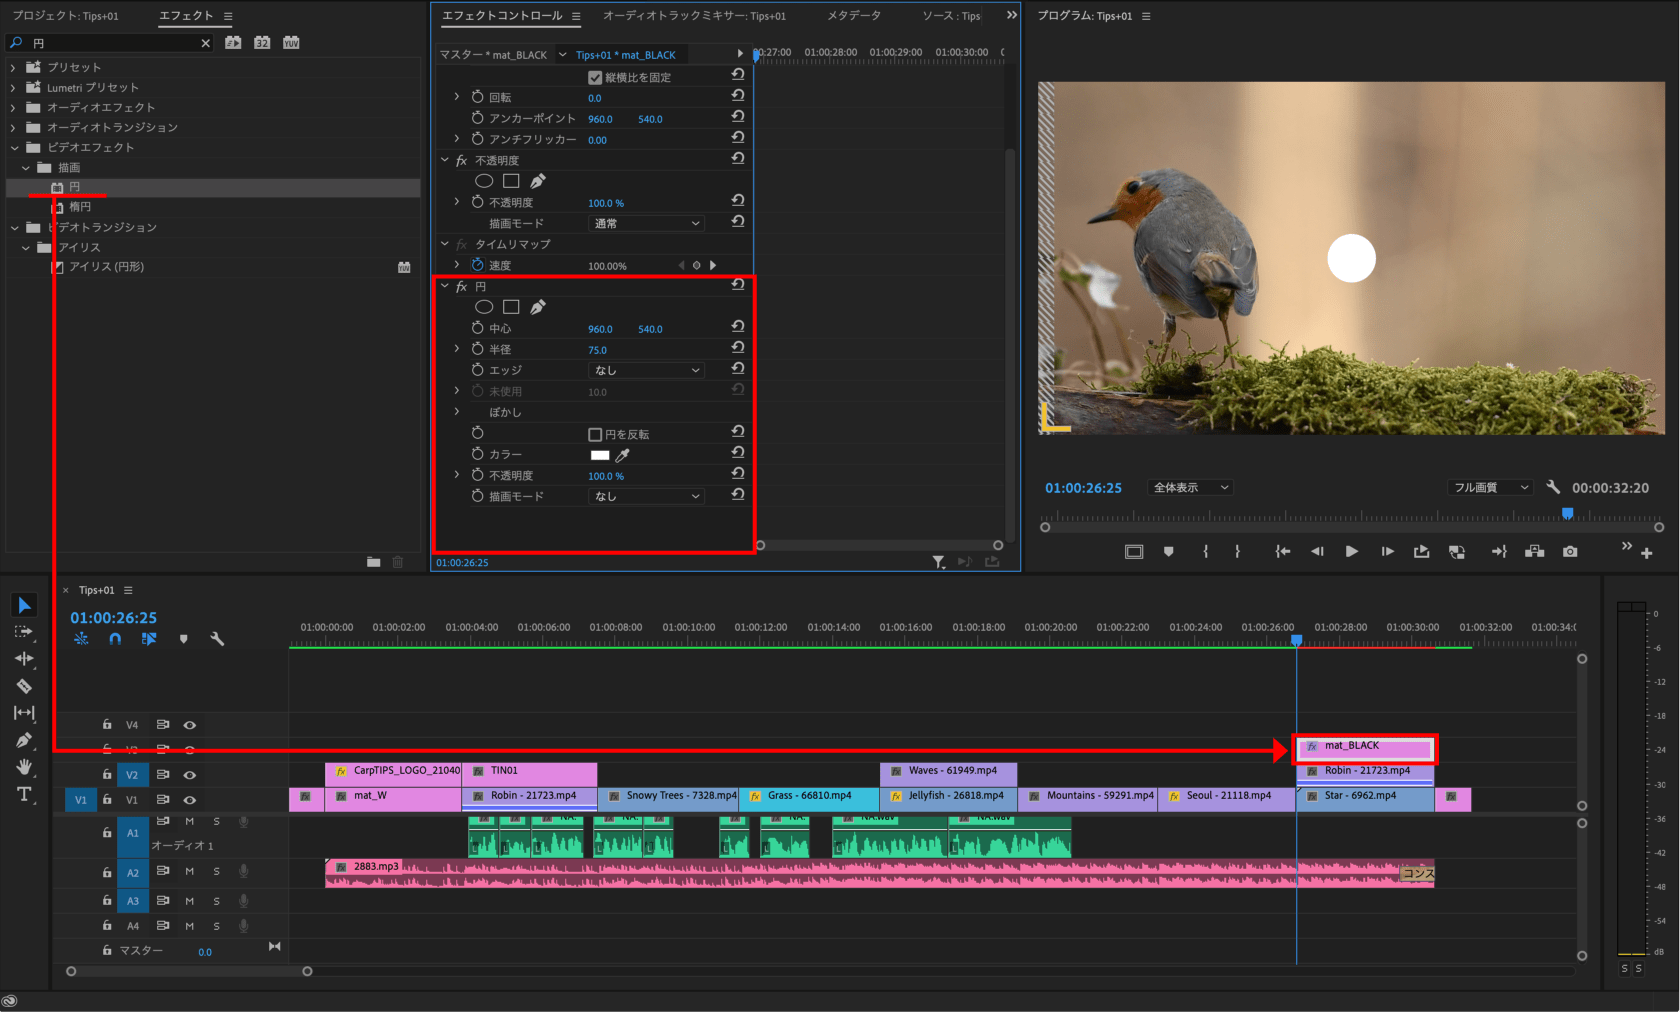1680x1012 pixels.
Task: Click the カラー white color swatch
Action: coord(600,455)
